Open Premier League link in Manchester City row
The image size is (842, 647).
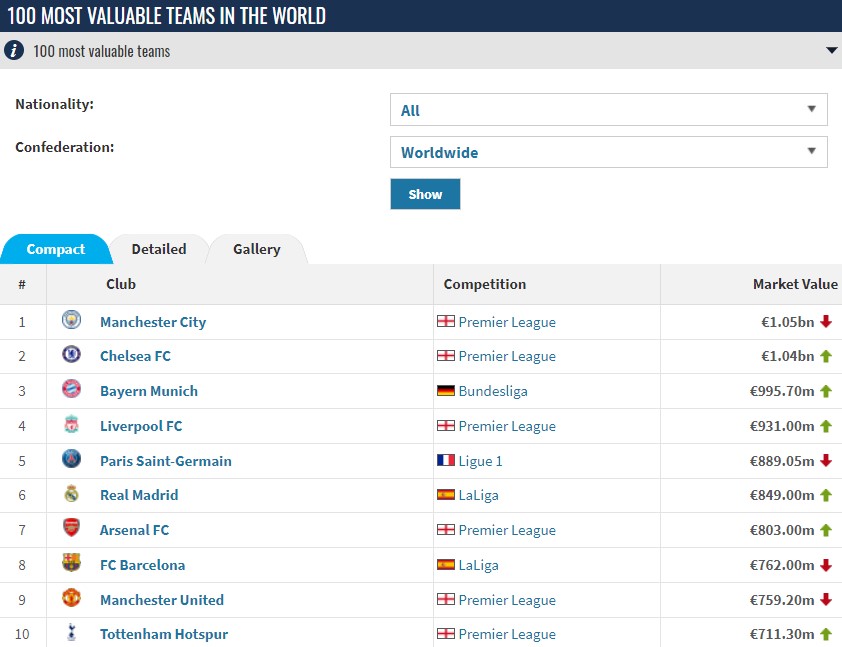(507, 322)
